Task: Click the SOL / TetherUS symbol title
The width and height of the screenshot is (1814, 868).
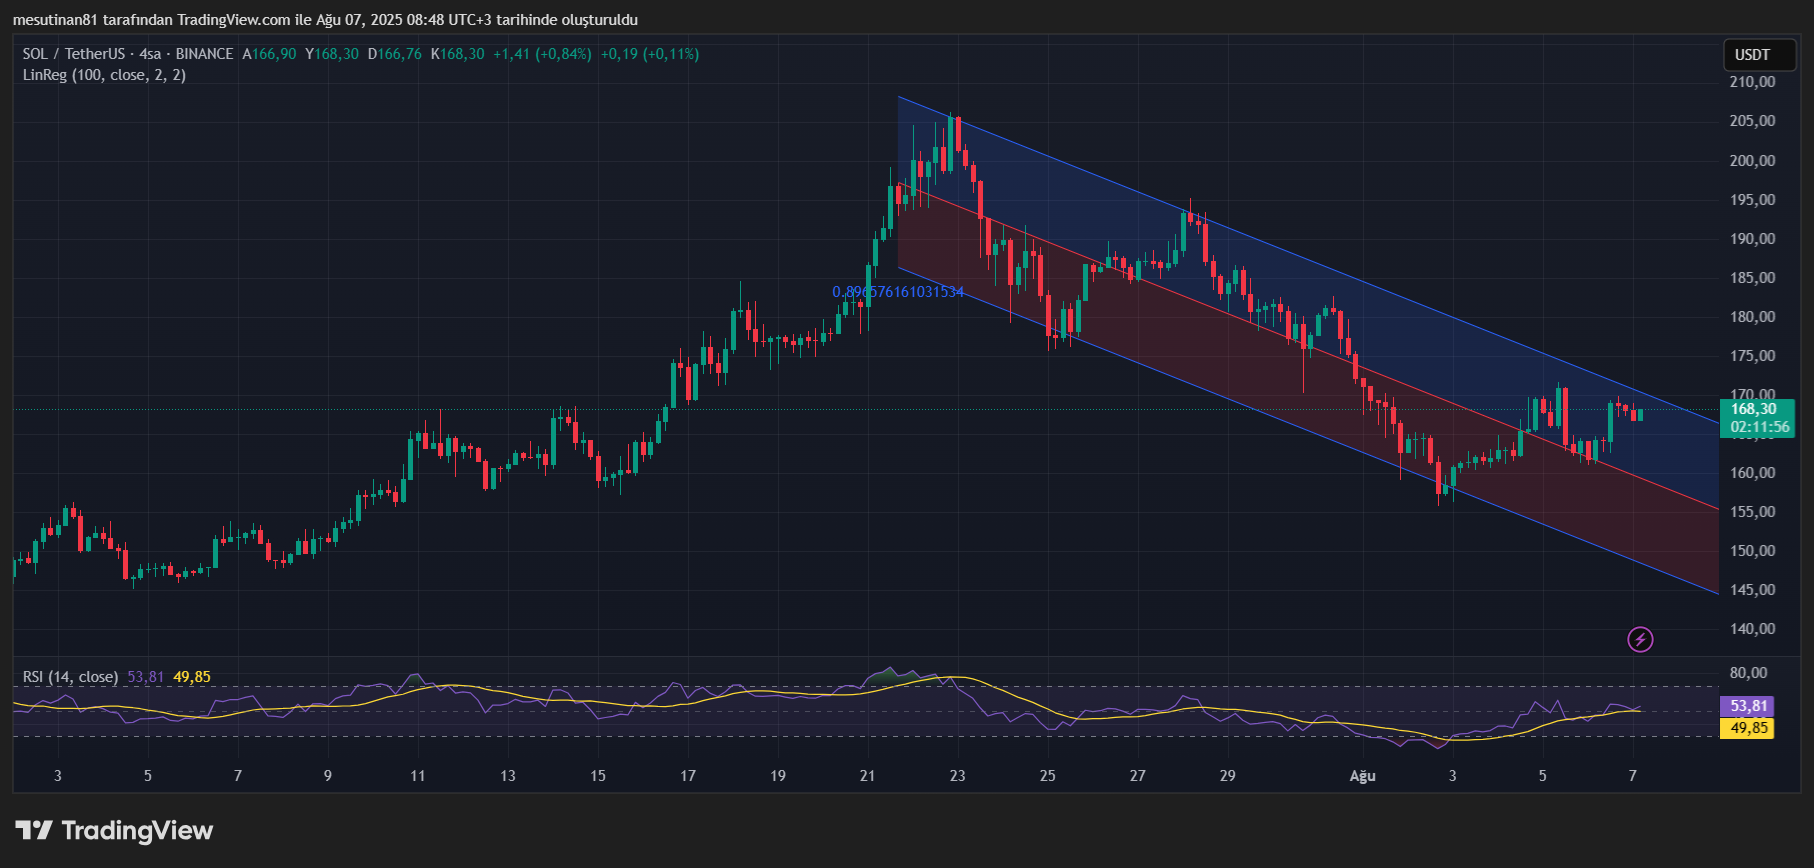Action: tap(74, 54)
